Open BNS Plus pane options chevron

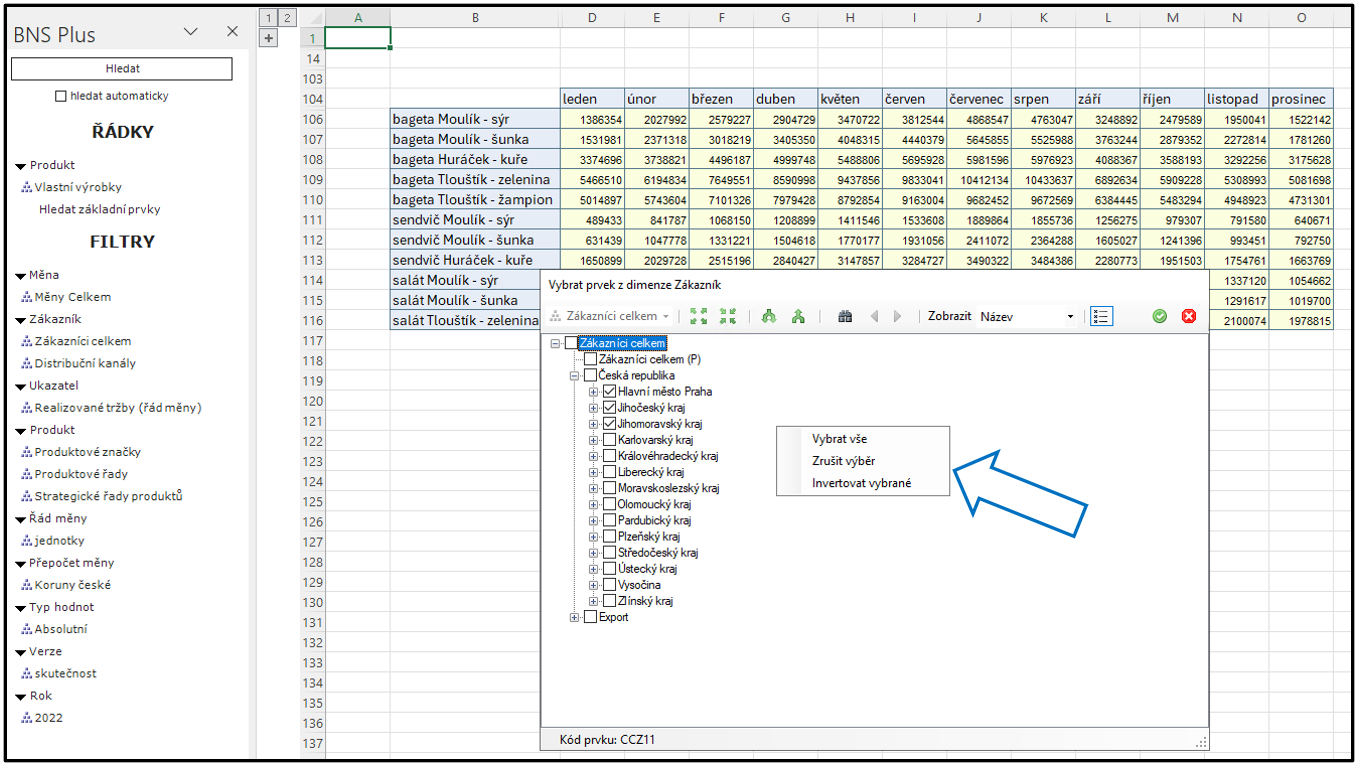[x=191, y=32]
